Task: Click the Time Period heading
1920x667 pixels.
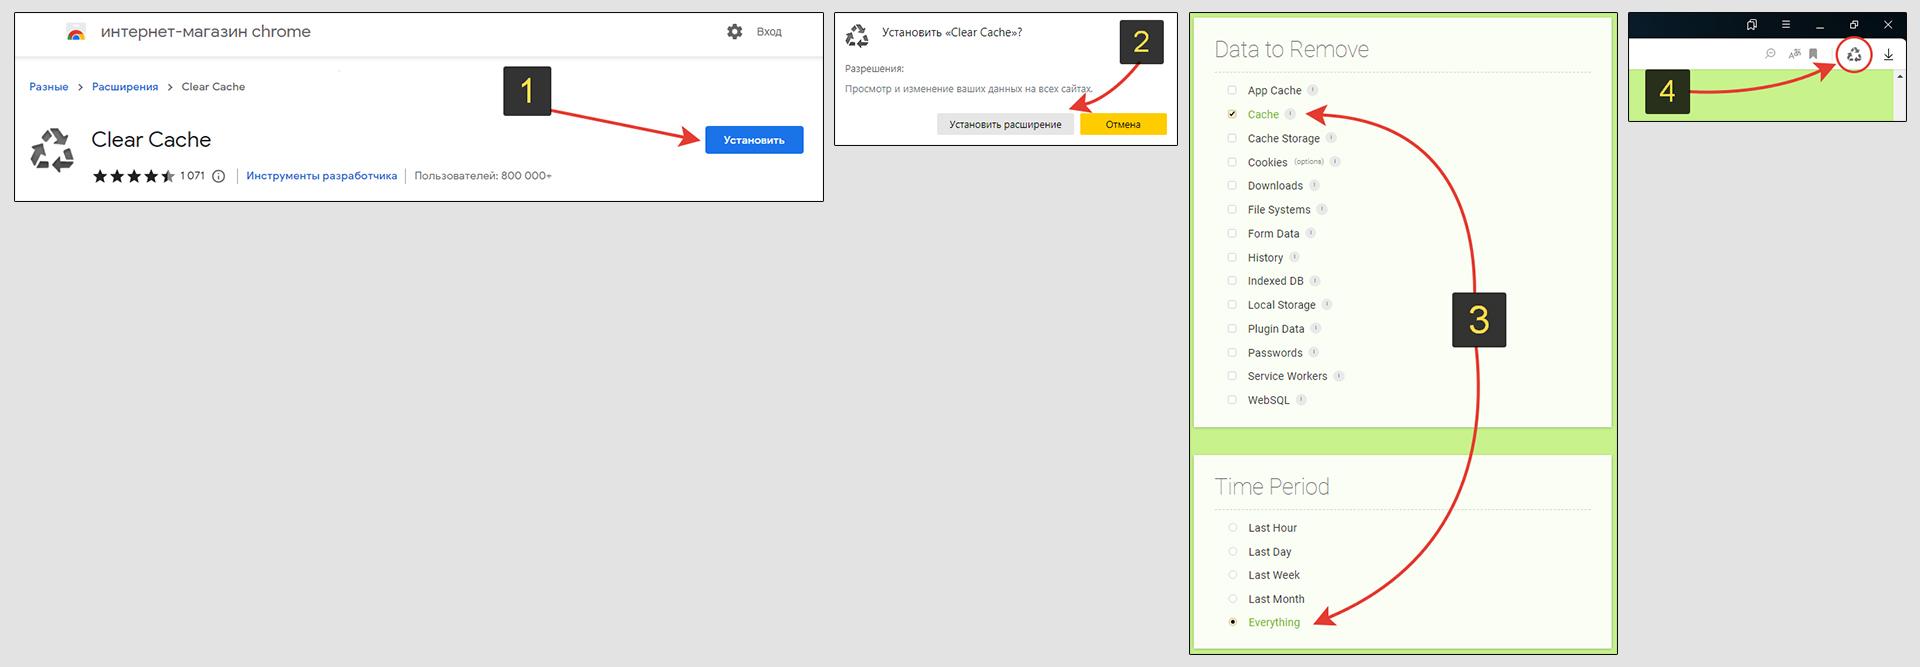Action: [1272, 487]
